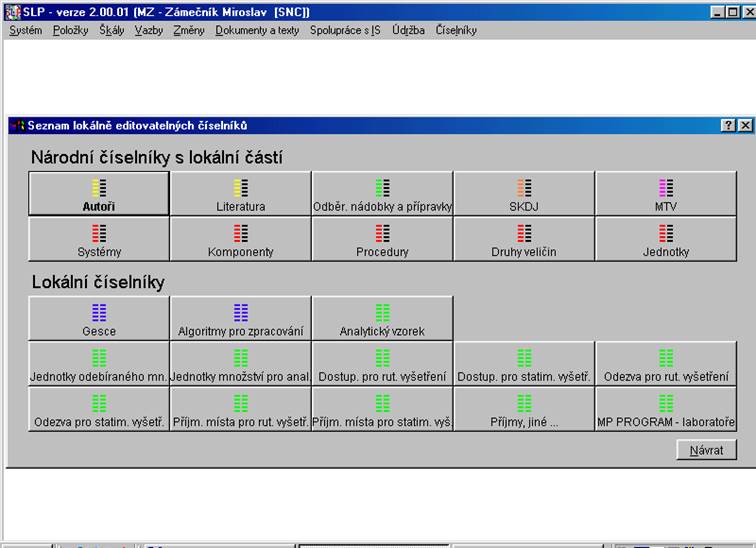Open the Literatura codebook

[240, 193]
